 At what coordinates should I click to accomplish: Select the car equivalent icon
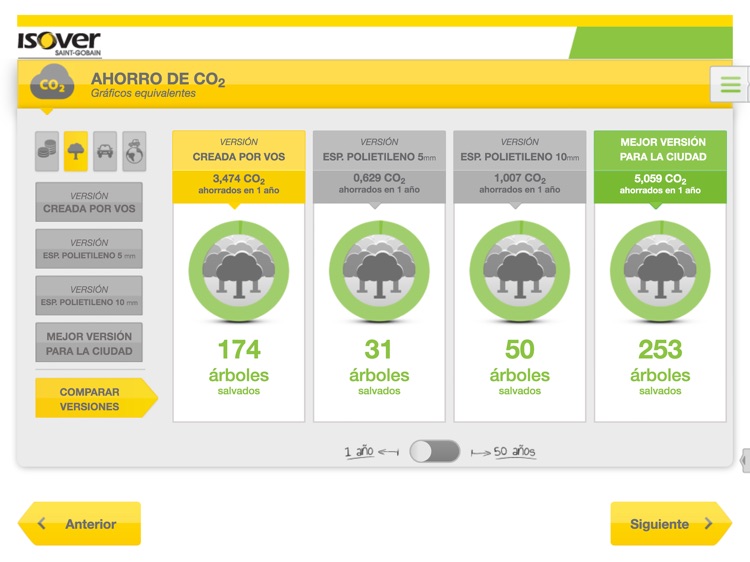click(x=105, y=152)
